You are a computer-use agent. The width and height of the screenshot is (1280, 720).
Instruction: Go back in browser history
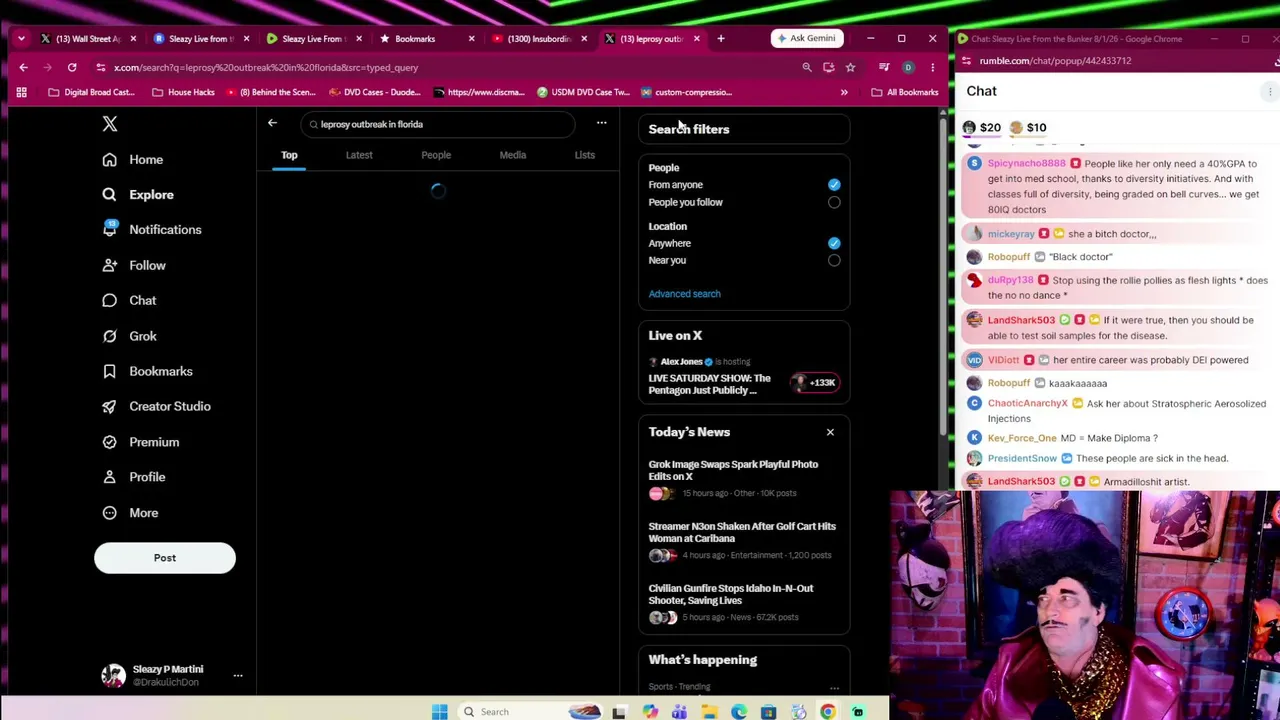pos(23,68)
